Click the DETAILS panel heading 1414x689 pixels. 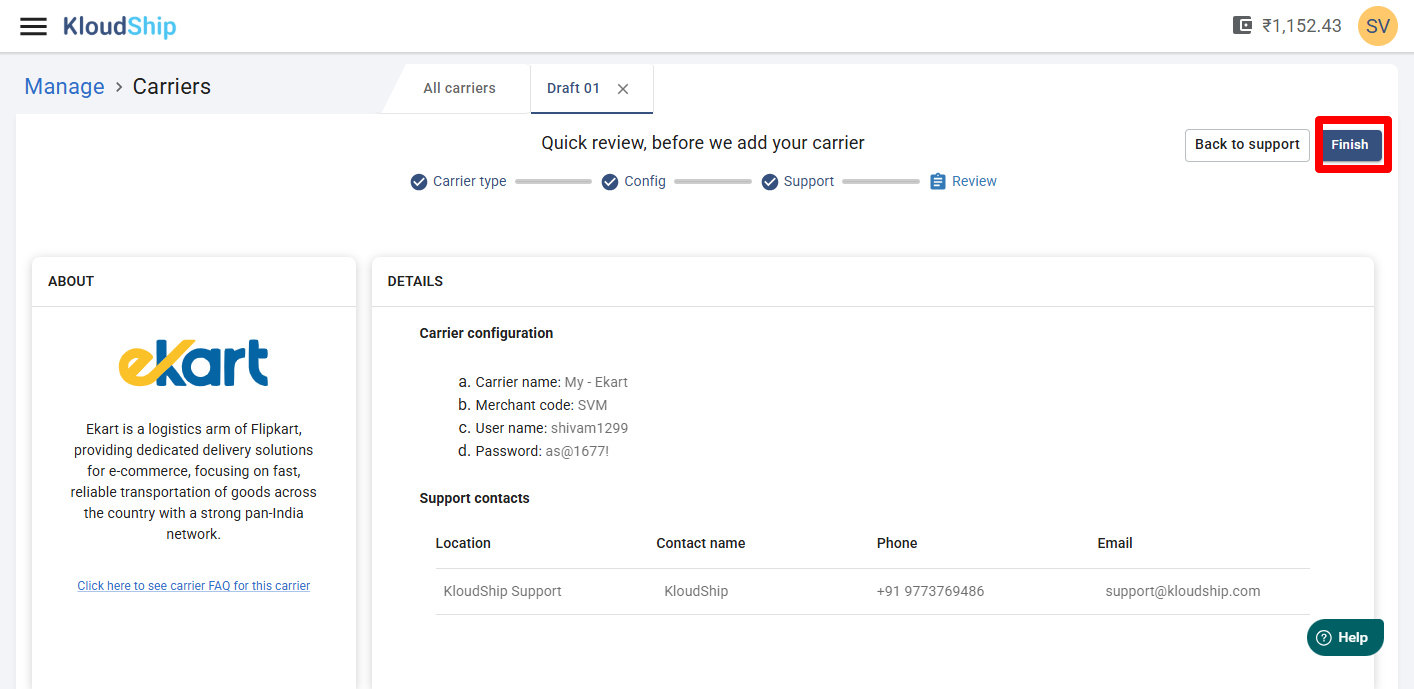coord(415,281)
